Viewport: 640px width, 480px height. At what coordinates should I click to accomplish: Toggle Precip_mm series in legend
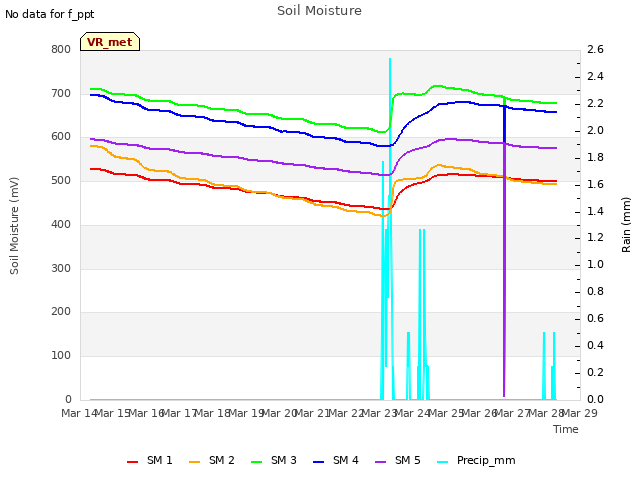coord(476,461)
